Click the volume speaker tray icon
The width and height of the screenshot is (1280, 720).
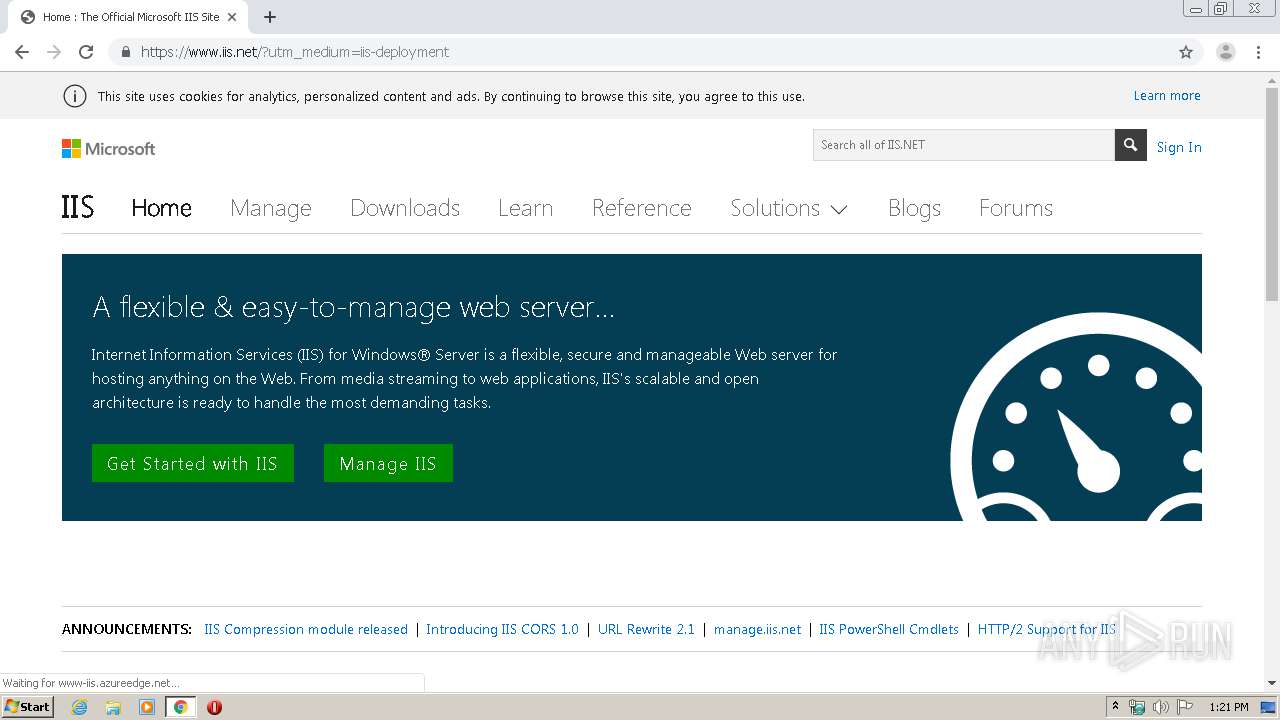pyautogui.click(x=1161, y=707)
